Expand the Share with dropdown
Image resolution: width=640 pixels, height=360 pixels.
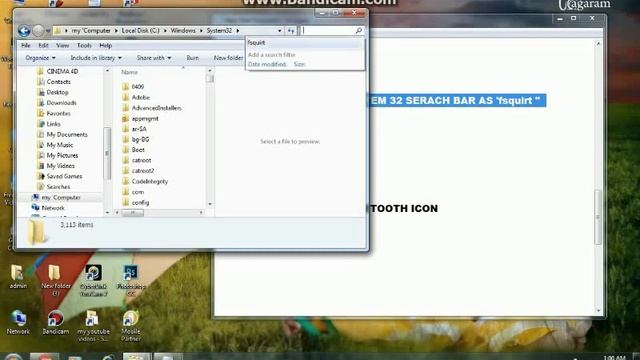pyautogui.click(x=154, y=58)
